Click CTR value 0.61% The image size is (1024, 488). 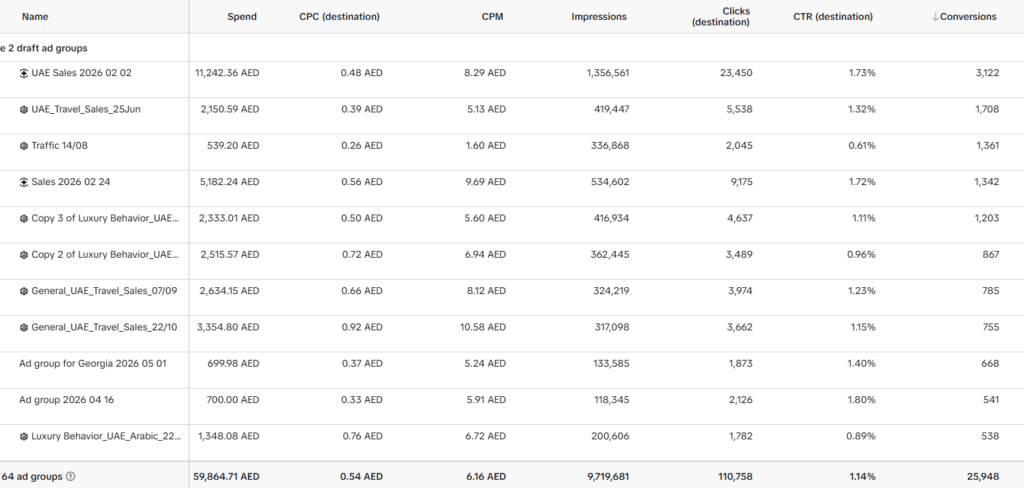pyautogui.click(x=862, y=146)
